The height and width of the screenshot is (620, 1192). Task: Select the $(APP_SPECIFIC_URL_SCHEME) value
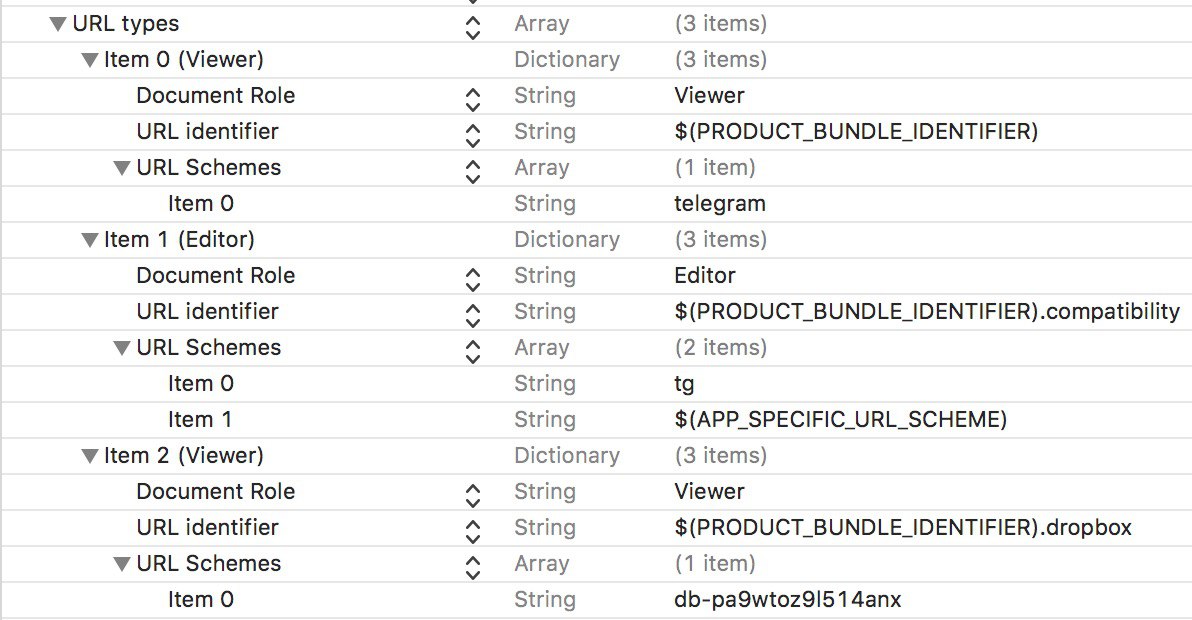click(840, 419)
